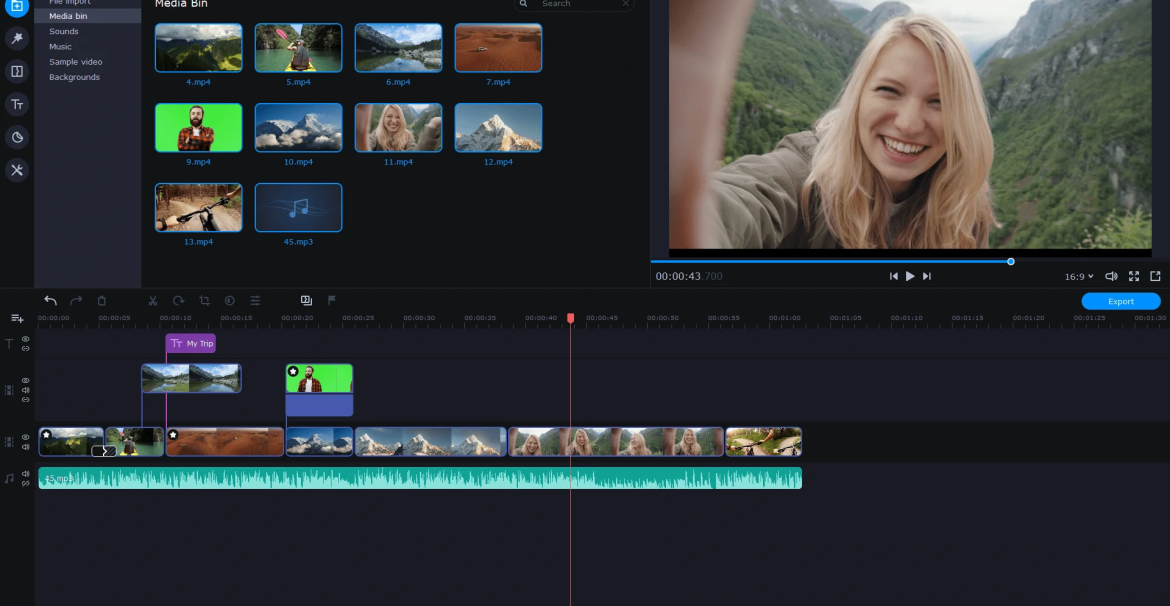Mute the music audio track

(25, 473)
